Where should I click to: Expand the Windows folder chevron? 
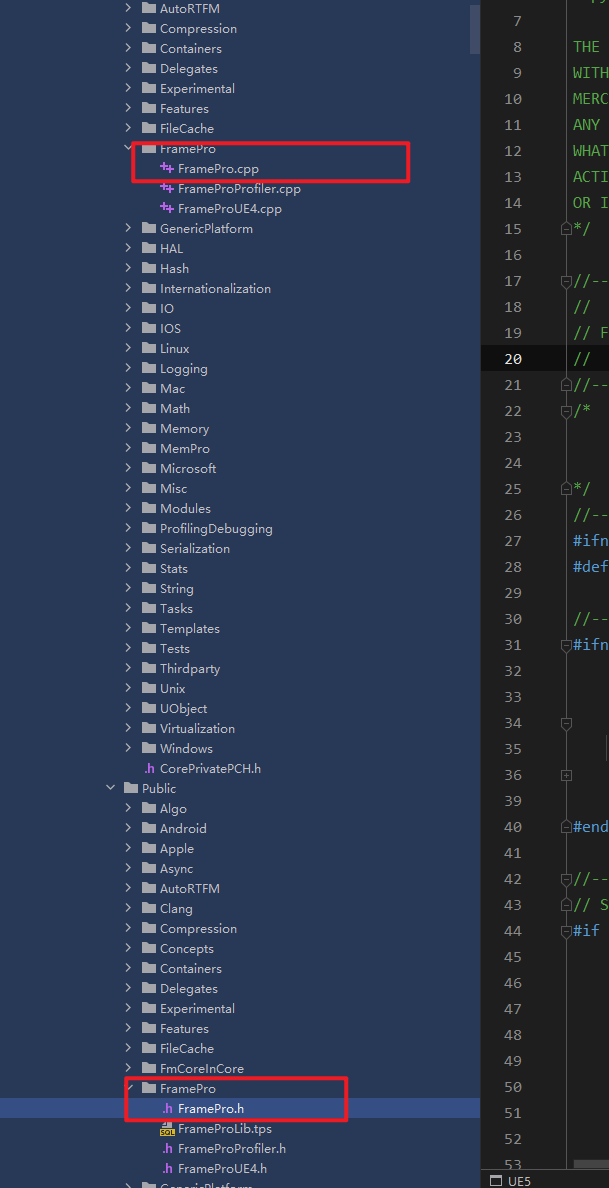point(129,749)
